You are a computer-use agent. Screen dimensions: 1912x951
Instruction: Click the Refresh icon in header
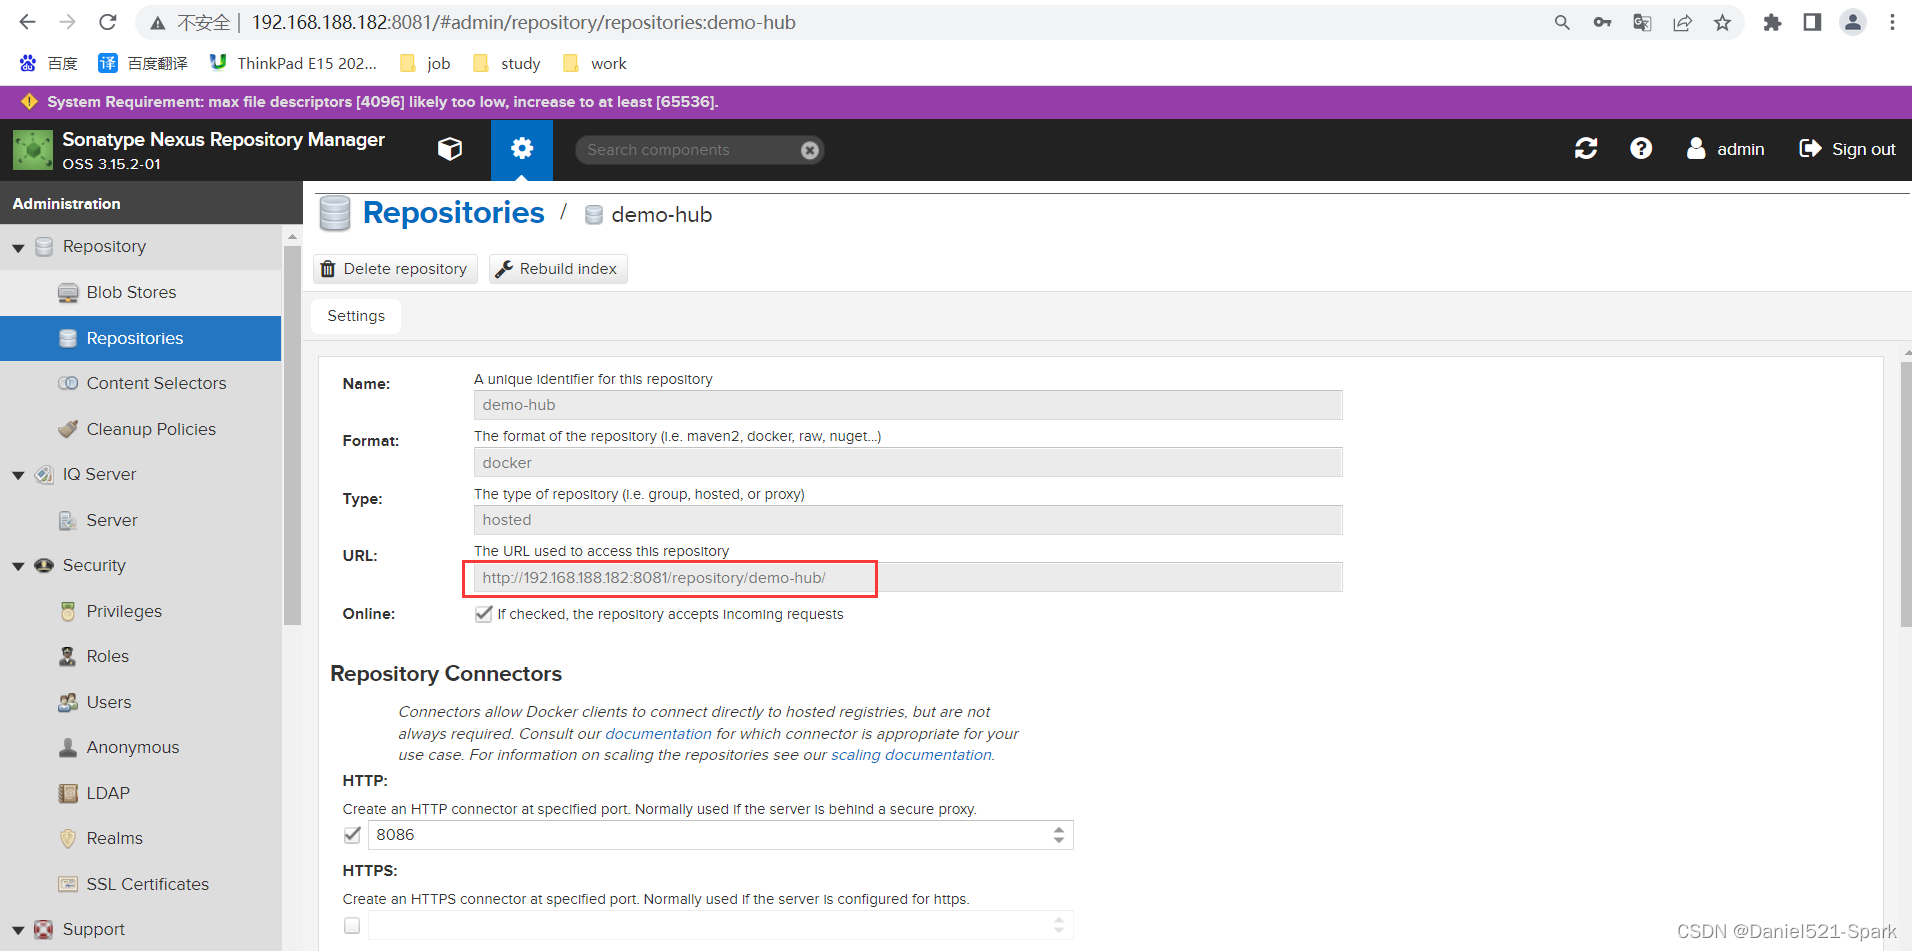click(x=1585, y=149)
